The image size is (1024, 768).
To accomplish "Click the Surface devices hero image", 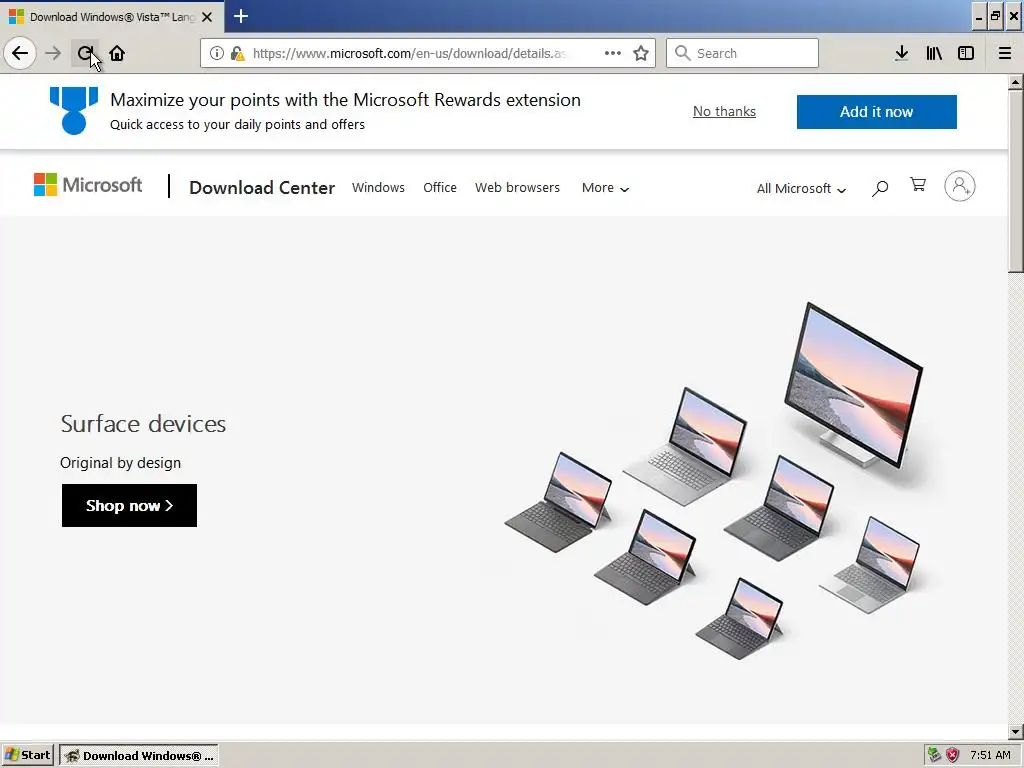I will (x=715, y=480).
